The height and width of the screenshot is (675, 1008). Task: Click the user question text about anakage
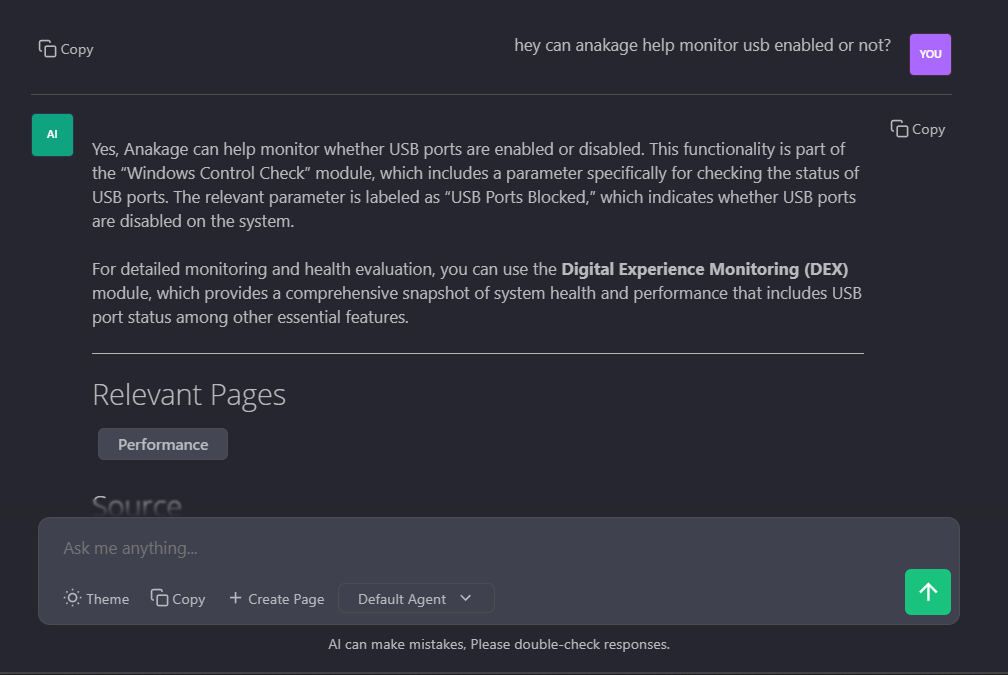703,46
